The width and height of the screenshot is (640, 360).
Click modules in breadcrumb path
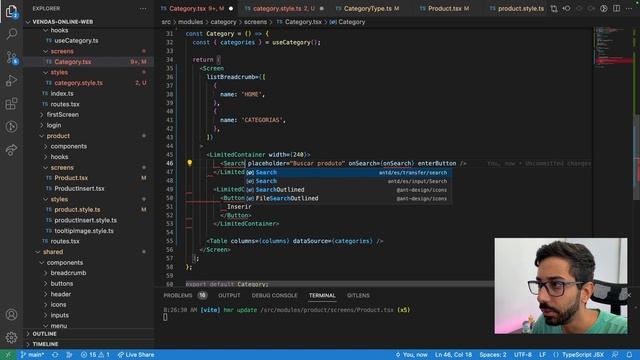point(190,22)
